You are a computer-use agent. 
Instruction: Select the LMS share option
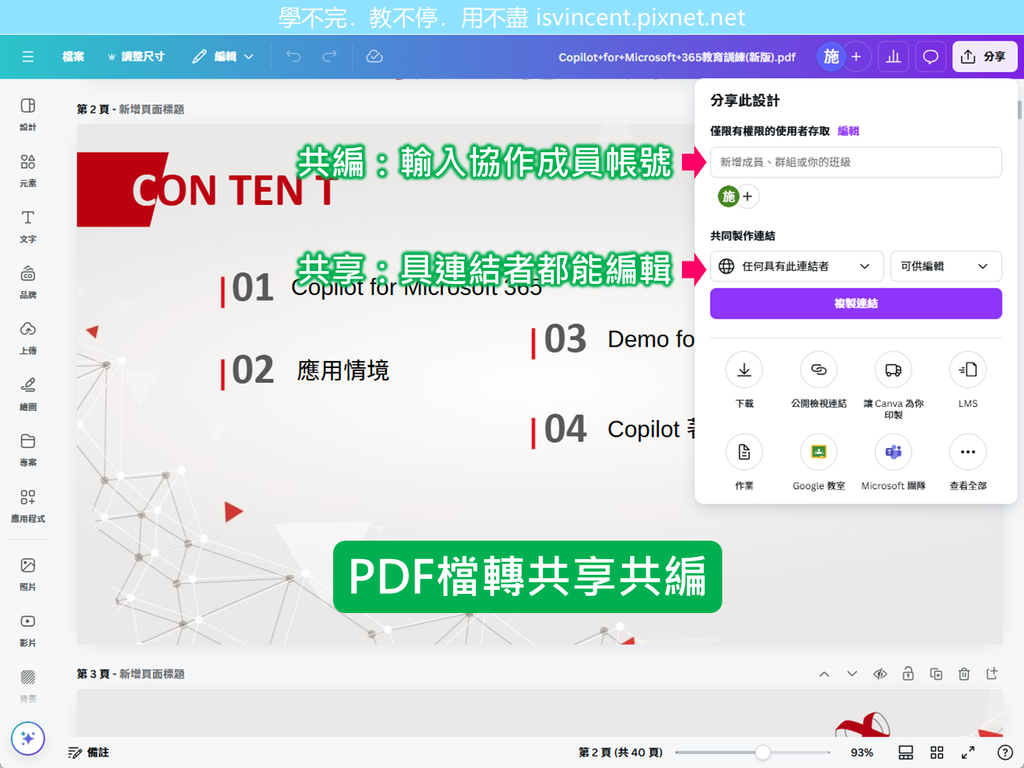(968, 380)
